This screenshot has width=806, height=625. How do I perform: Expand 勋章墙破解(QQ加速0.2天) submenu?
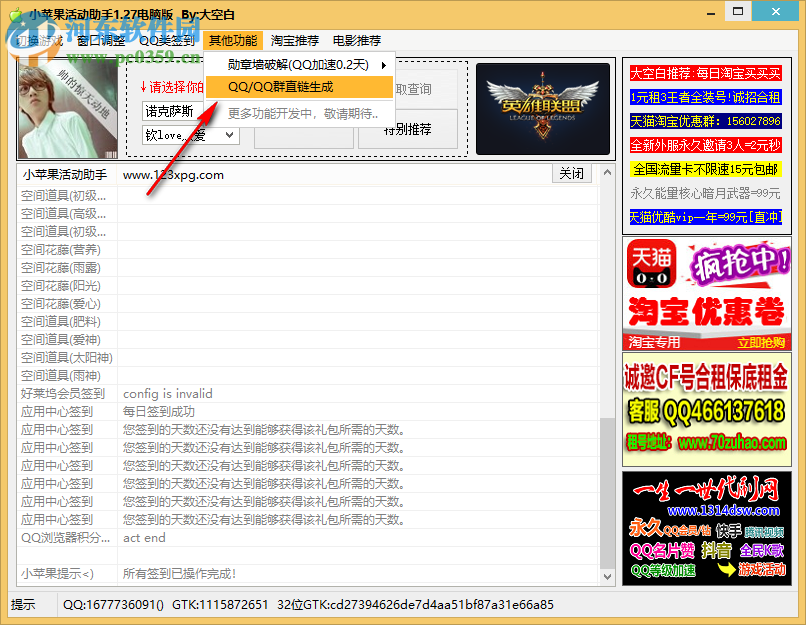(299, 65)
